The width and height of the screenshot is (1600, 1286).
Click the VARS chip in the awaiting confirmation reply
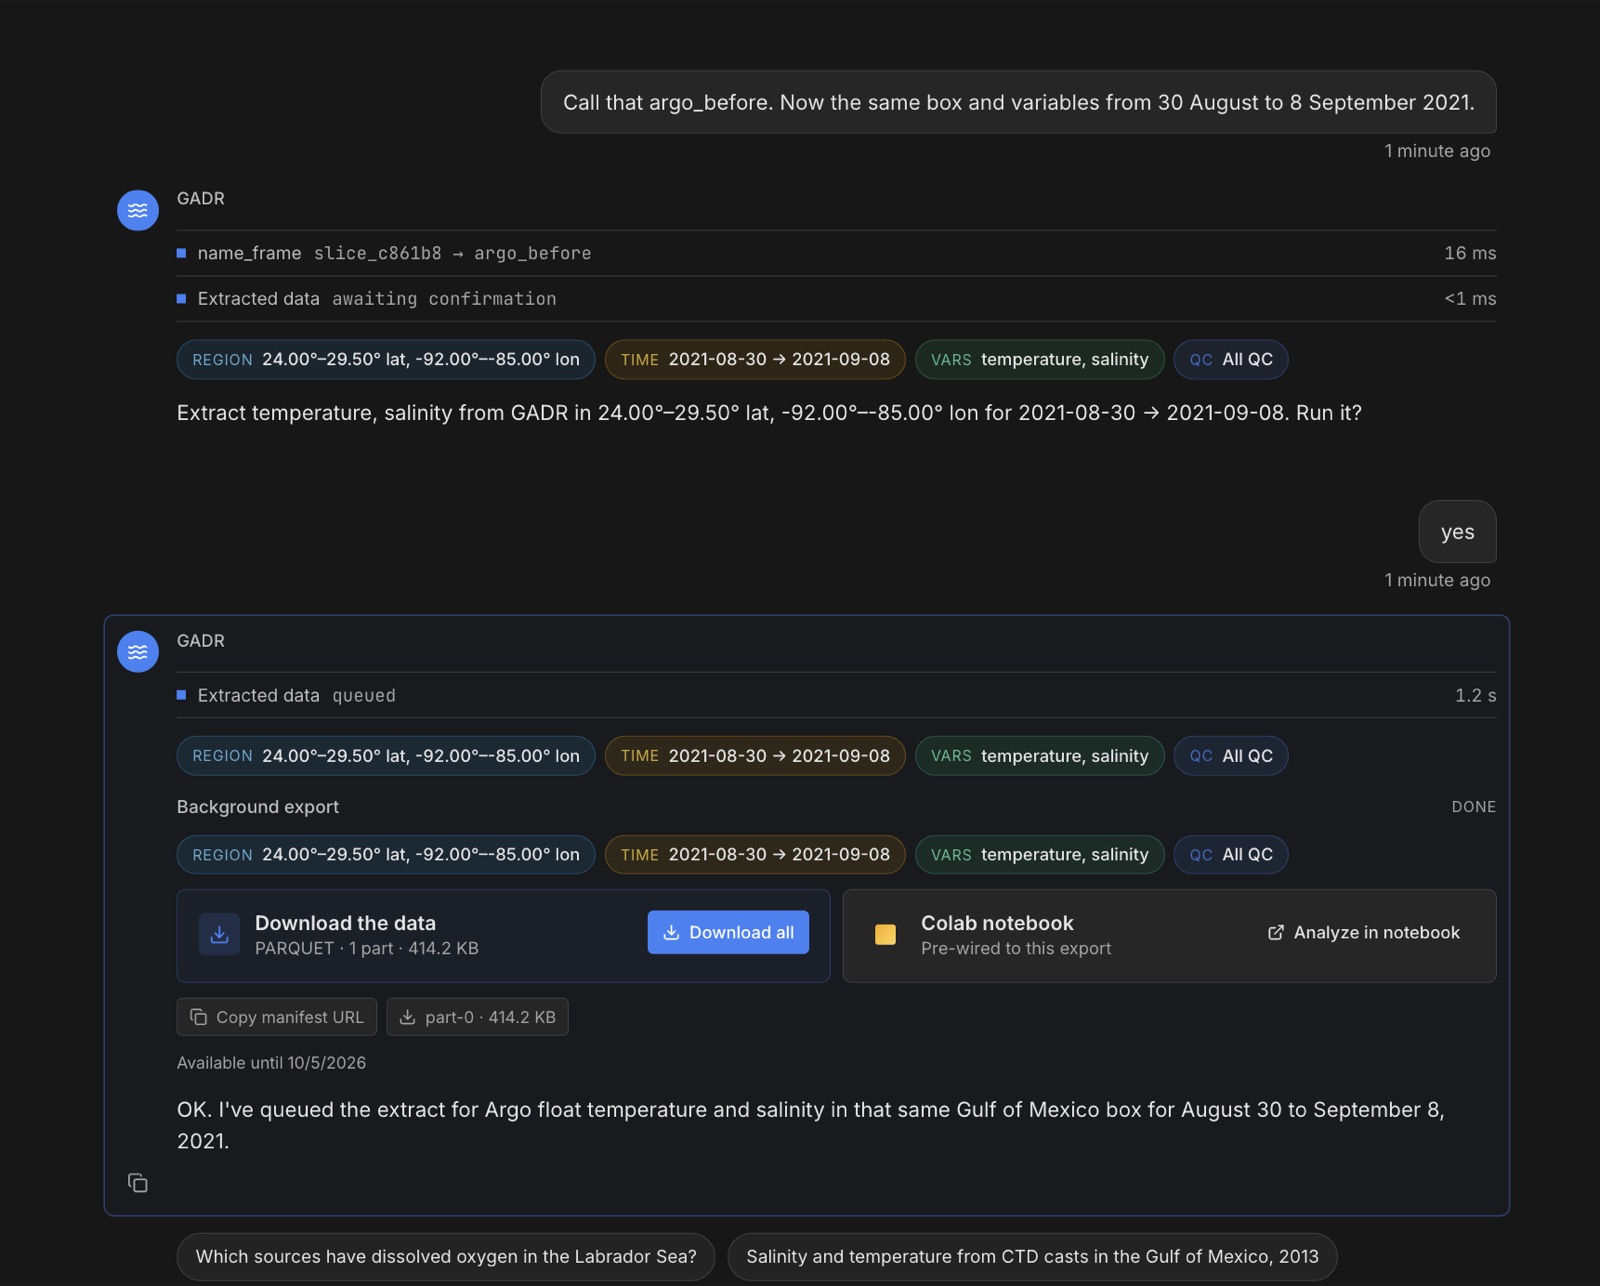point(1040,360)
